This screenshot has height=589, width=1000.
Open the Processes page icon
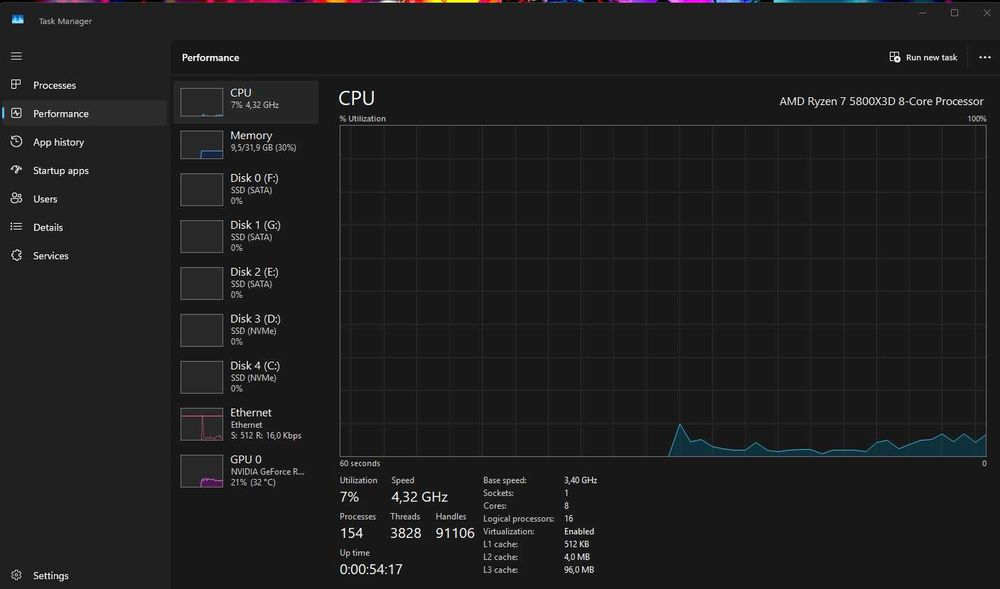[x=17, y=84]
